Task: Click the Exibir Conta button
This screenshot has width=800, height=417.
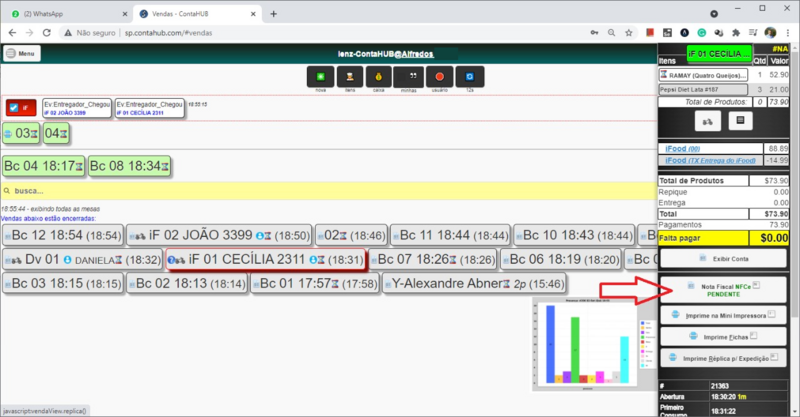Action: pos(723,259)
